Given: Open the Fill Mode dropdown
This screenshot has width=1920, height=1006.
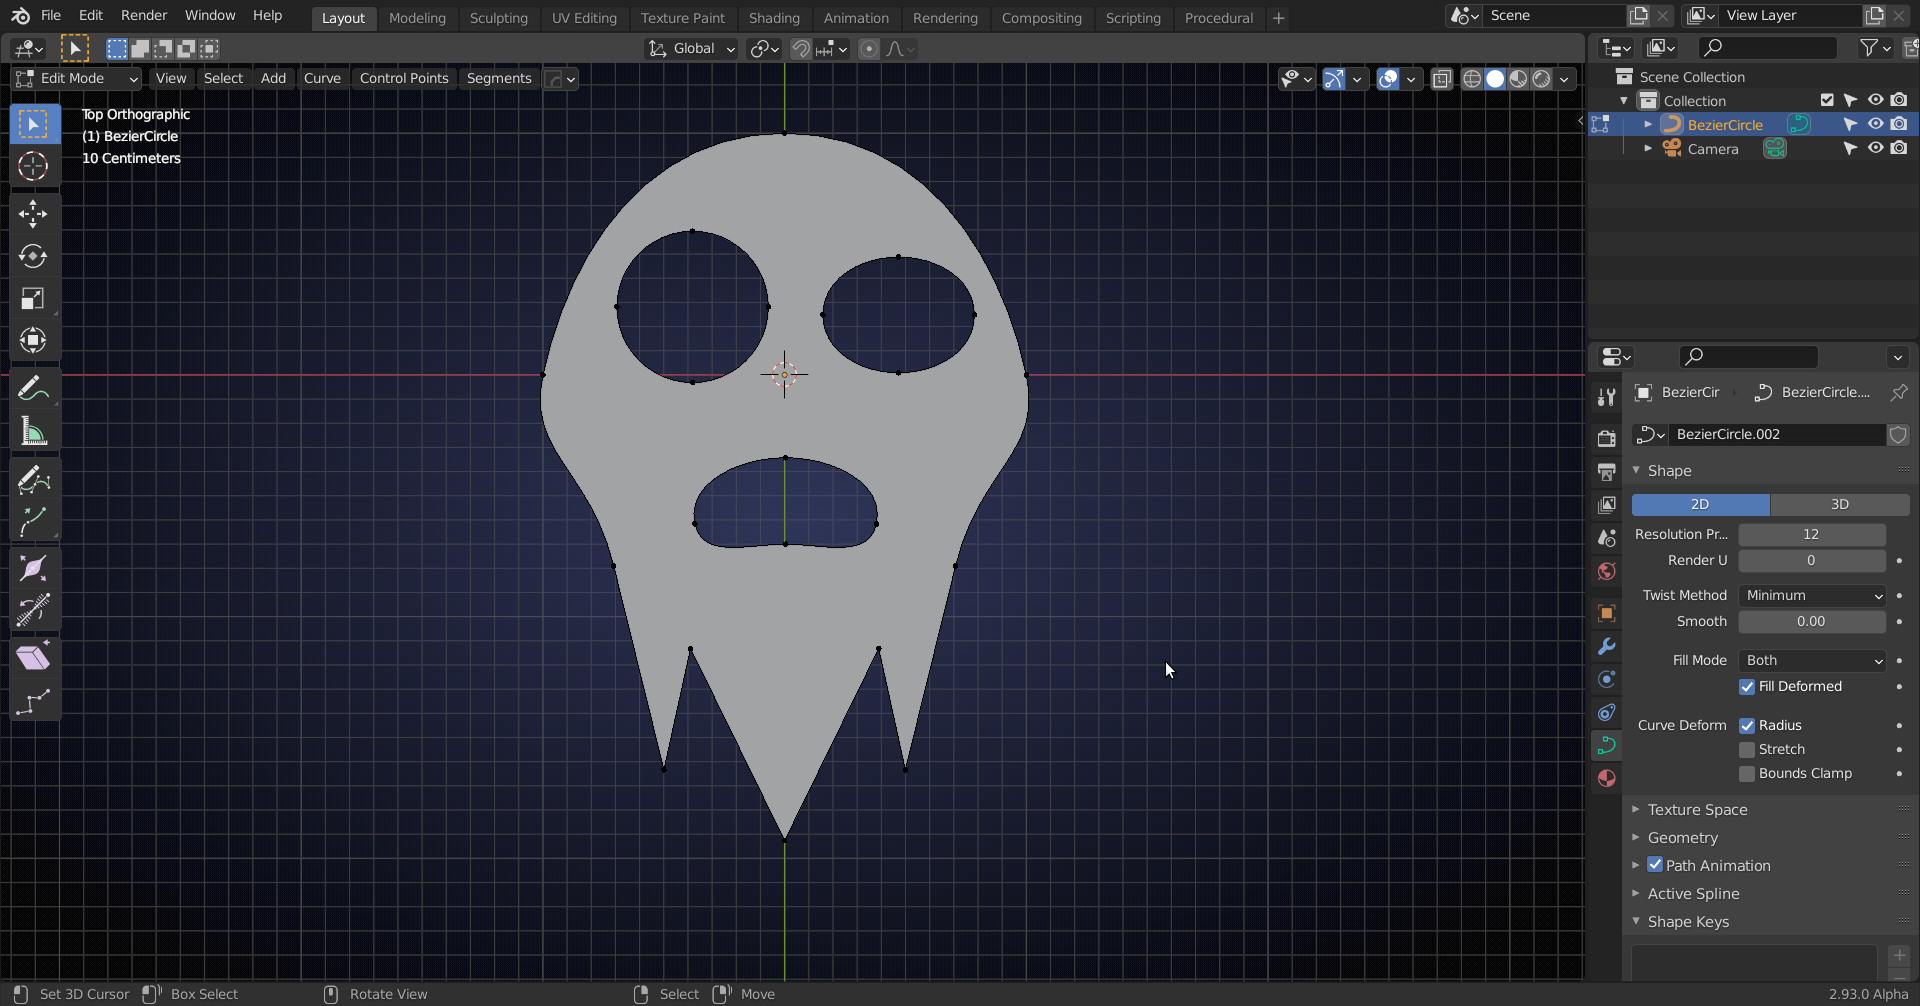Looking at the screenshot, I should [x=1812, y=660].
